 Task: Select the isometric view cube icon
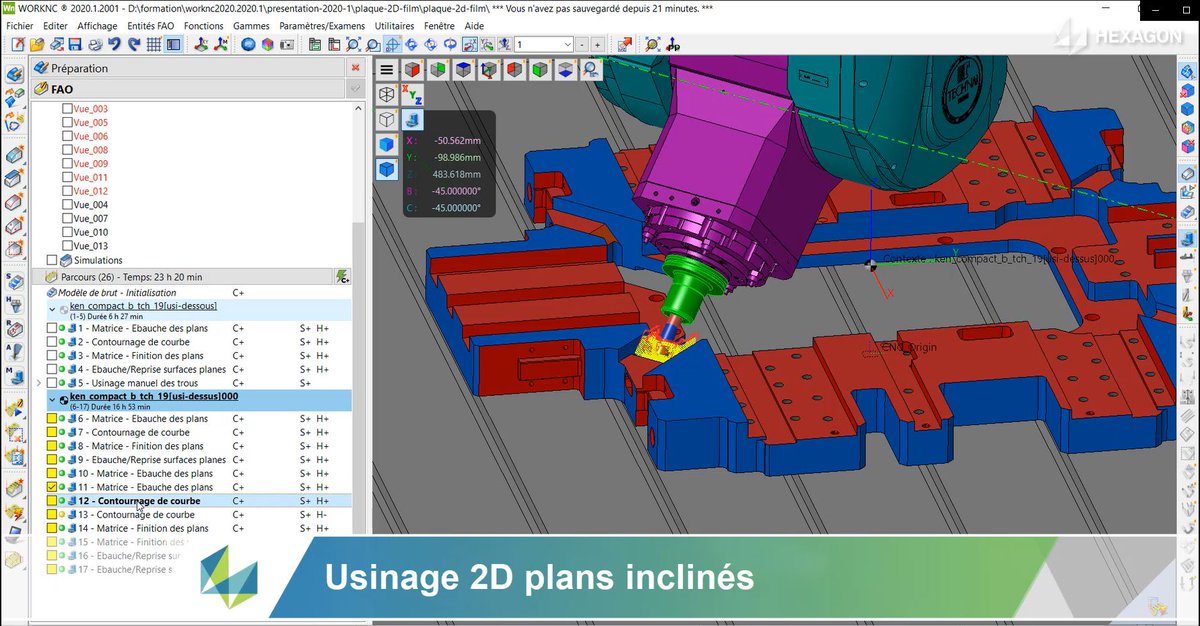[x=488, y=69]
